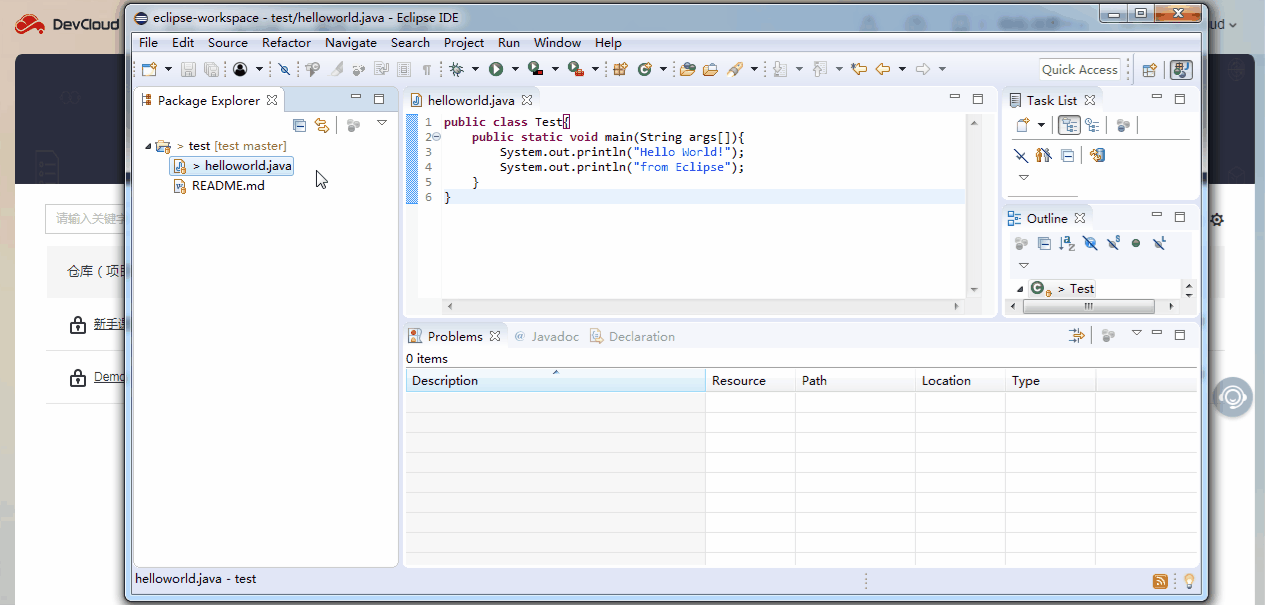Click the New Java Class icon
Viewport: 1265px width, 605px height.
pyautogui.click(x=644, y=69)
